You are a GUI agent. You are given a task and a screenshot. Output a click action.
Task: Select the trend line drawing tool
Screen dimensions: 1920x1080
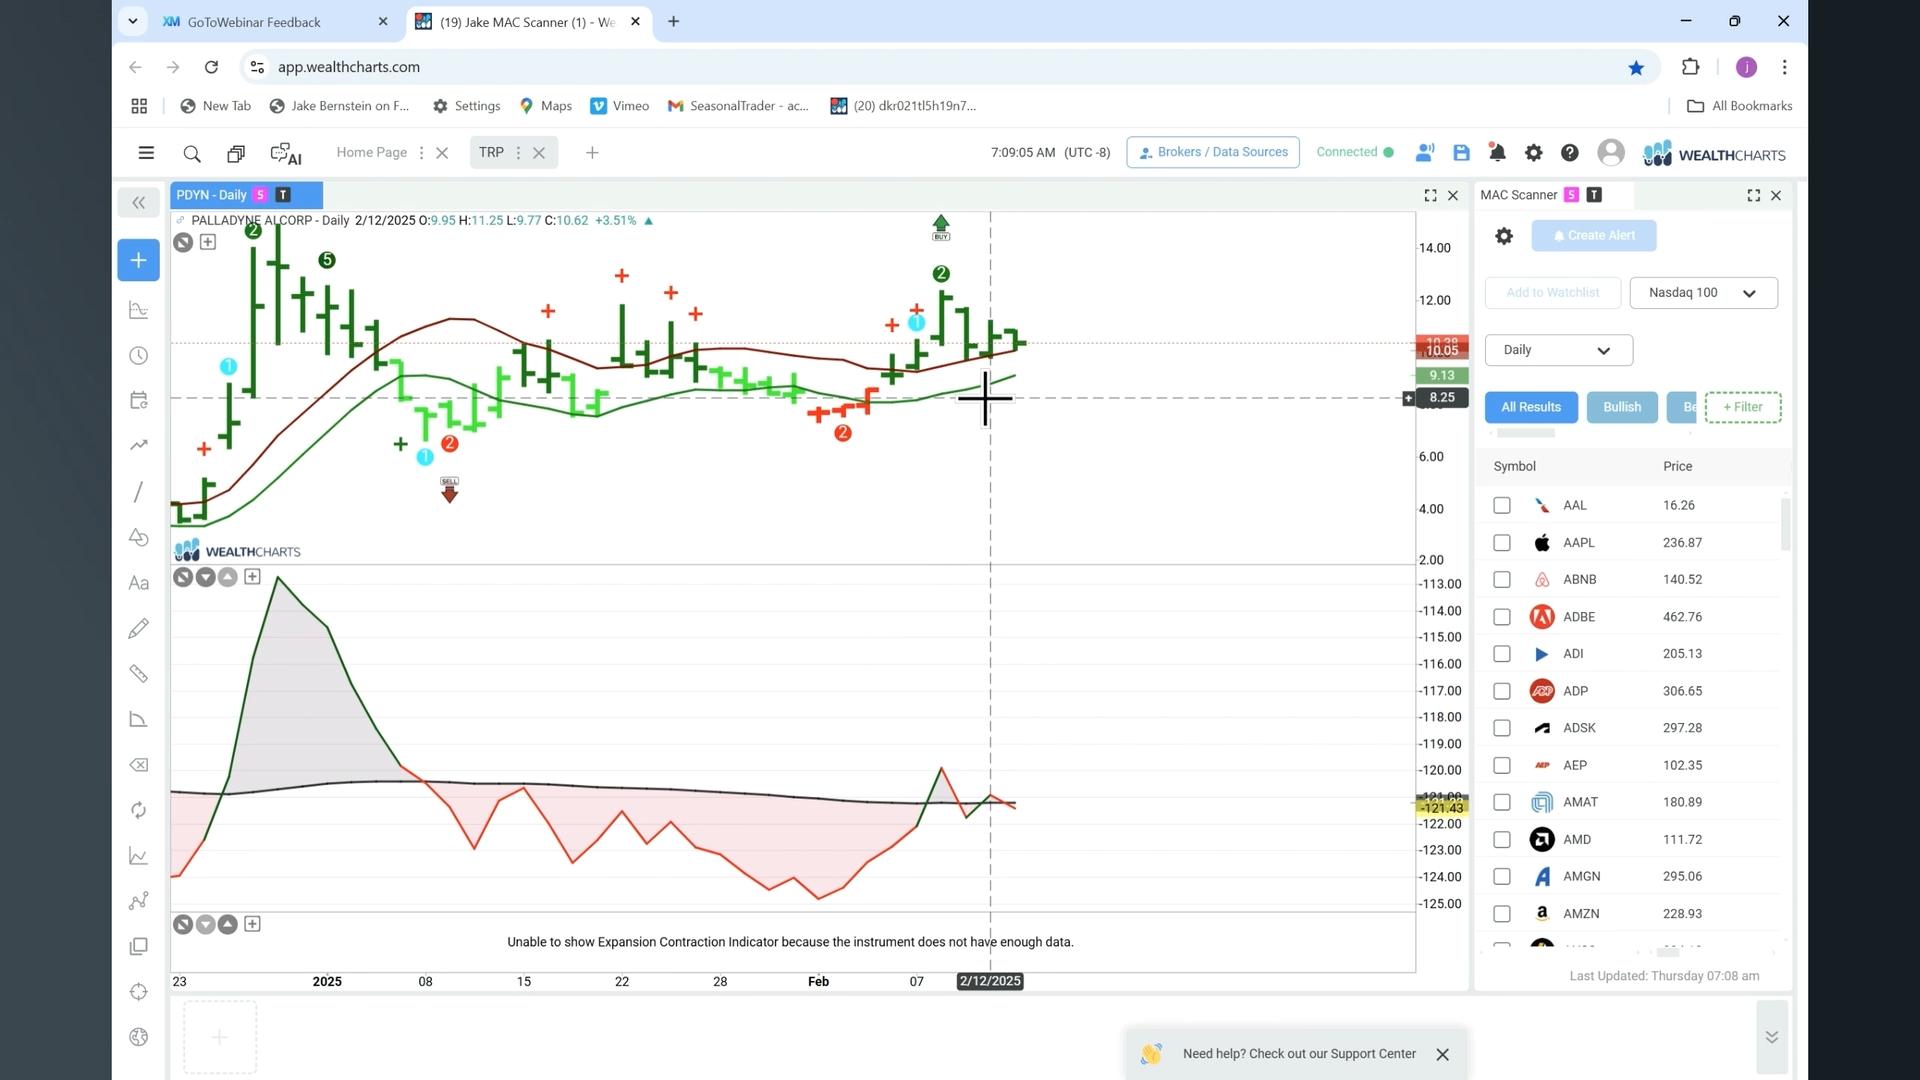pyautogui.click(x=139, y=491)
